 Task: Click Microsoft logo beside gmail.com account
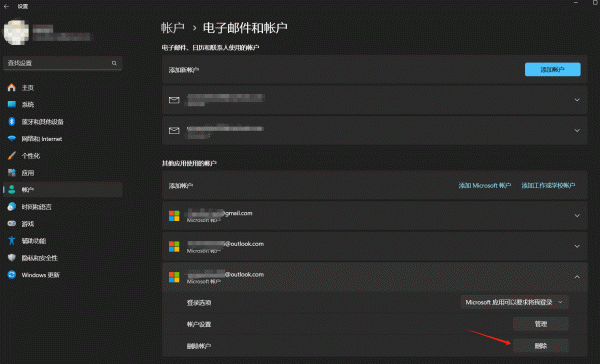(x=174, y=216)
